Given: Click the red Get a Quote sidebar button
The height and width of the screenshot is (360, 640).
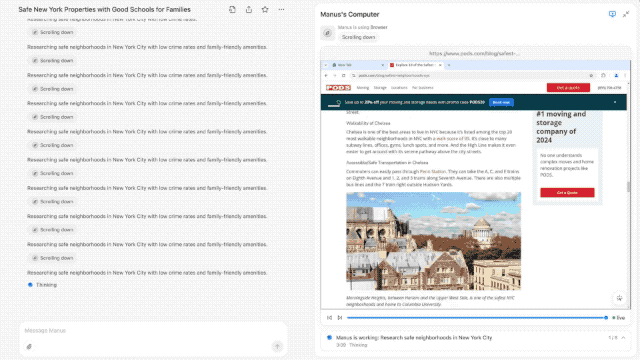Looking at the screenshot, I should (567, 192).
